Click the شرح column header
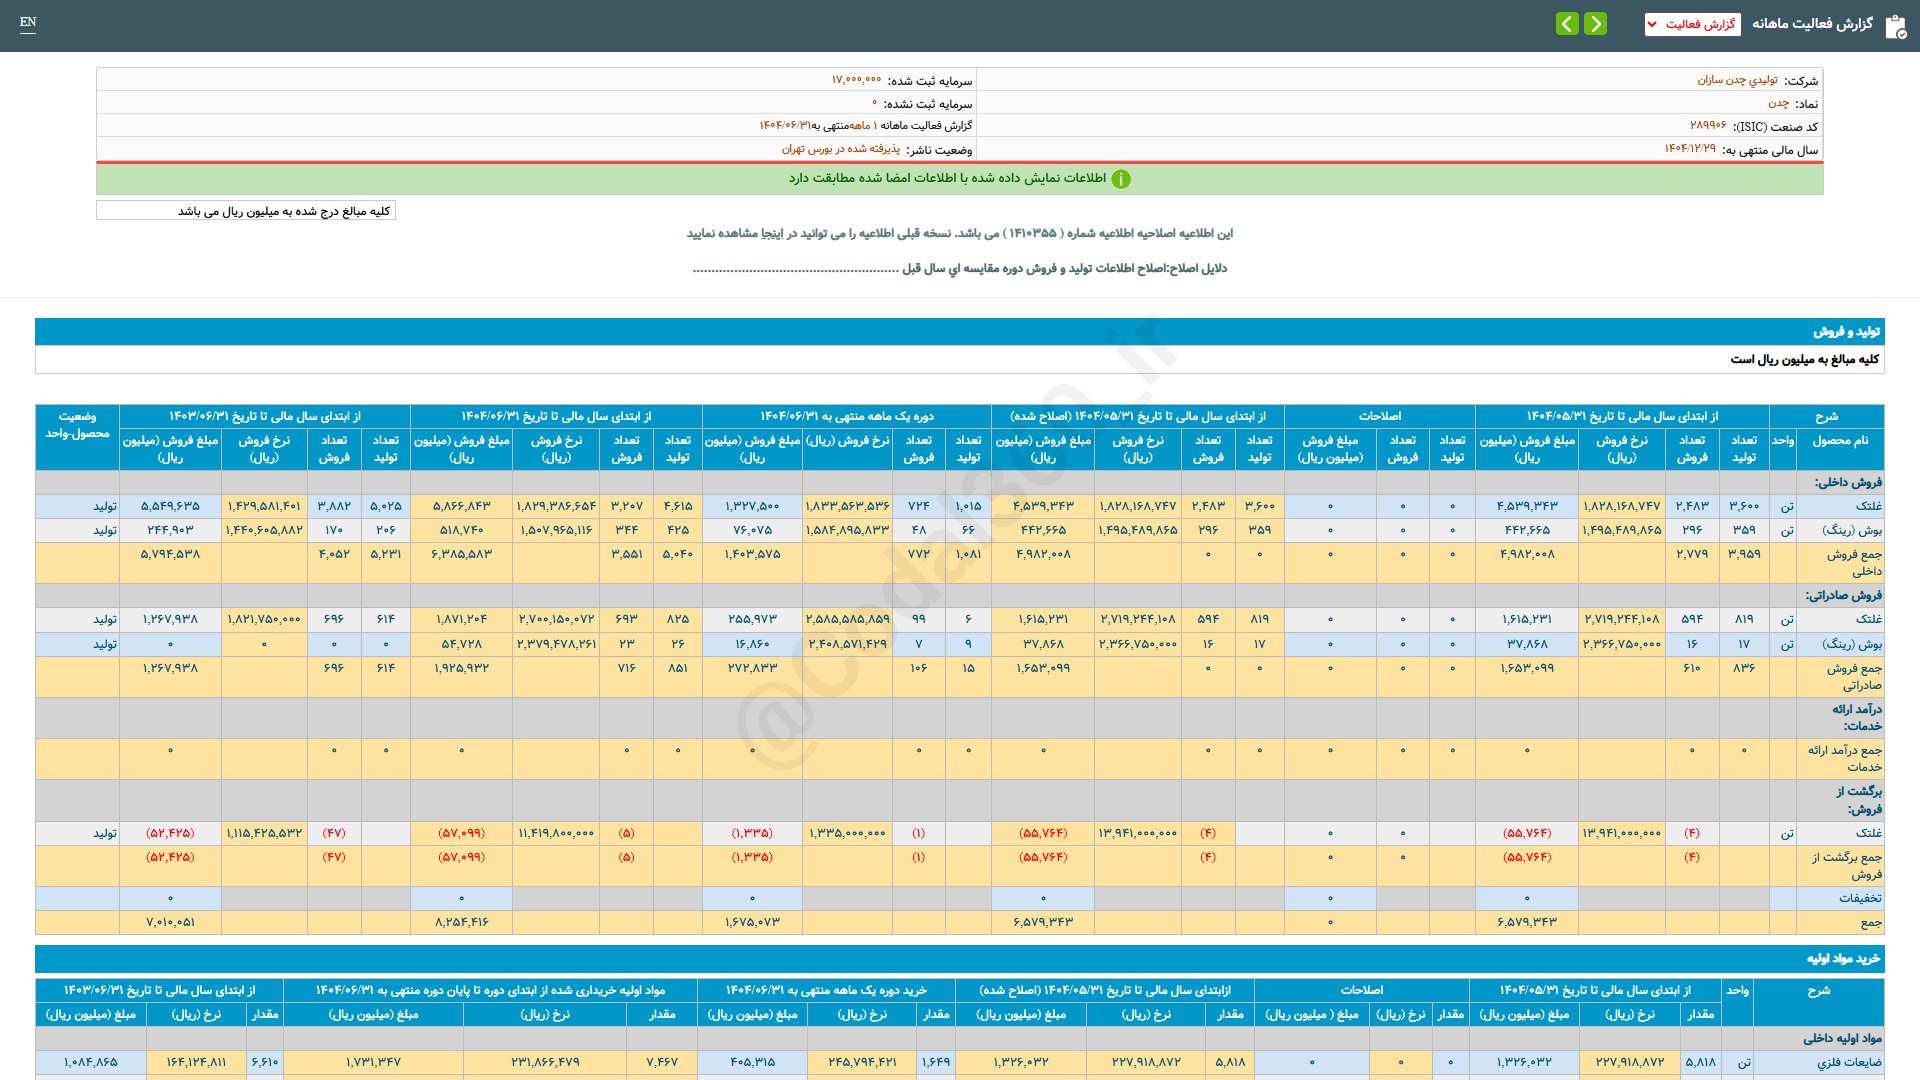Screen dimensions: 1920x1080 click(1826, 416)
